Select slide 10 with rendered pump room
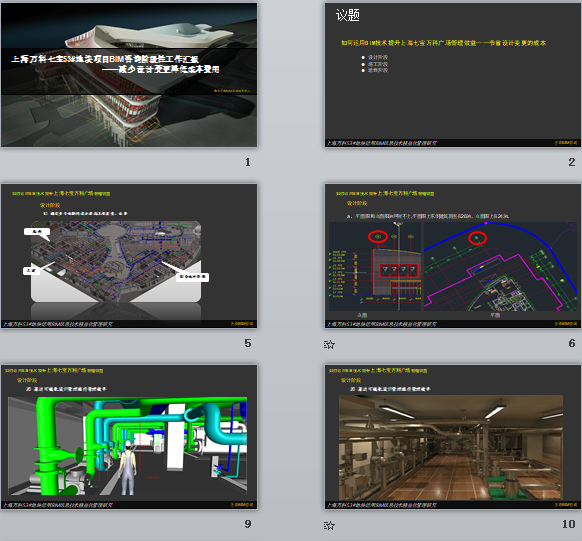Viewport: 582px width, 541px height. [x=452, y=437]
